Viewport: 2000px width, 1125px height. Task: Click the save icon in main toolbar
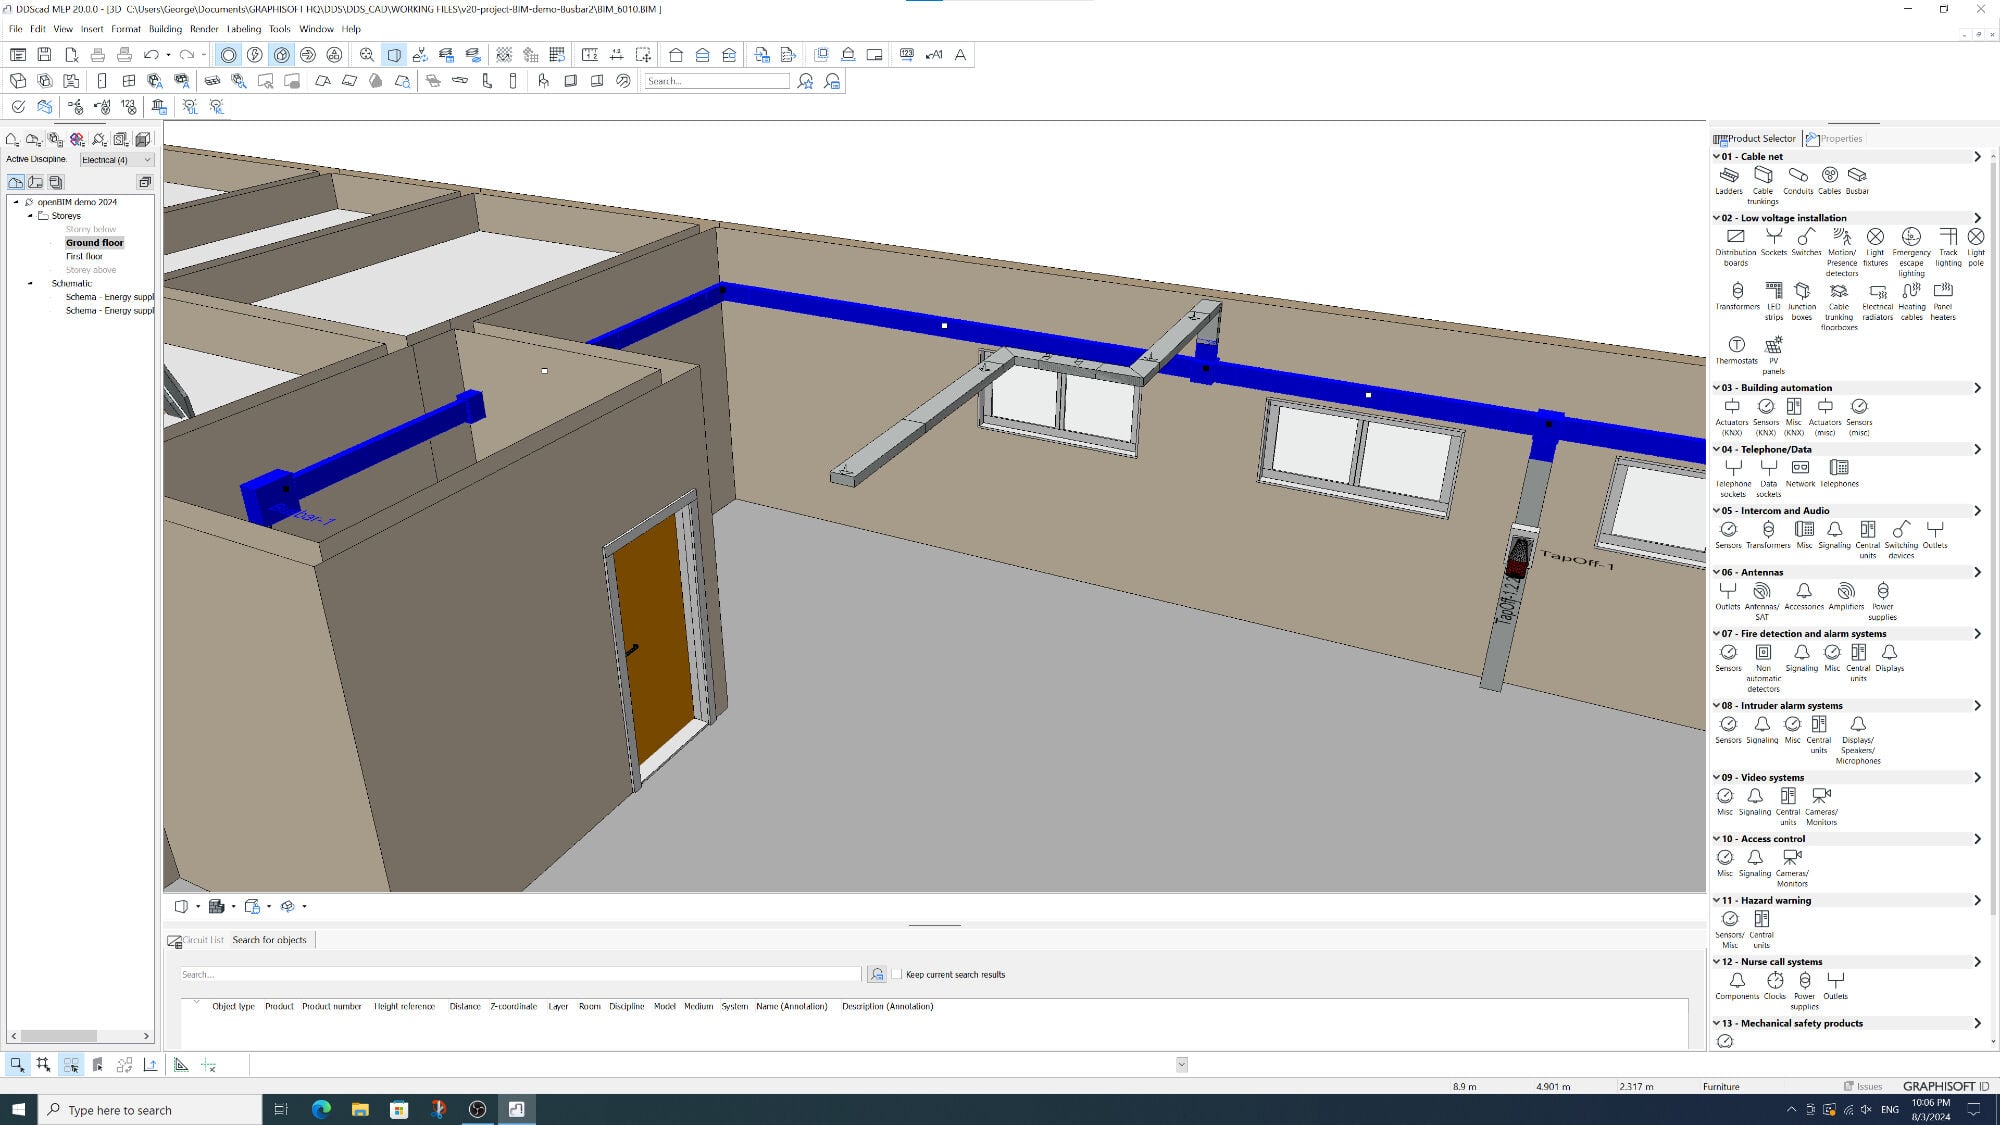[x=44, y=55]
